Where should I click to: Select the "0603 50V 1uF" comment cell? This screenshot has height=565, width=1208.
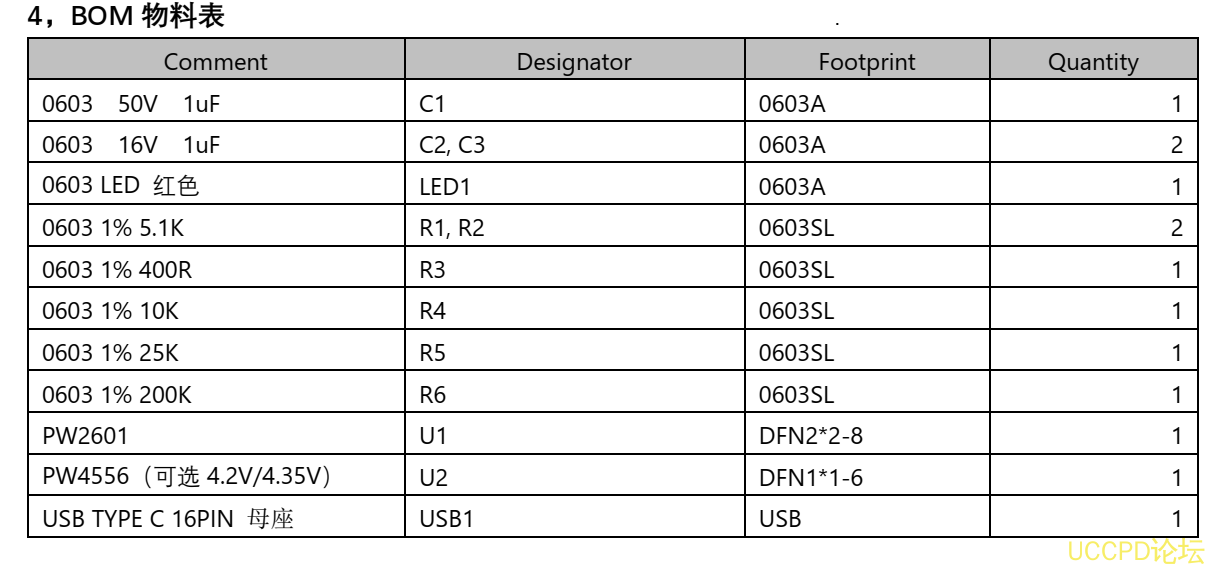[x=131, y=103]
